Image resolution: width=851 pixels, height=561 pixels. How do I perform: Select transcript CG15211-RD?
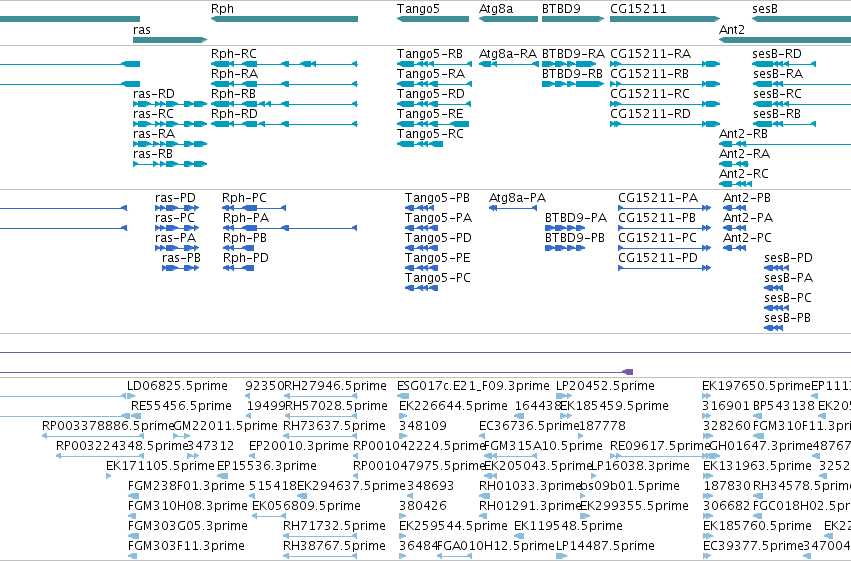point(665,124)
